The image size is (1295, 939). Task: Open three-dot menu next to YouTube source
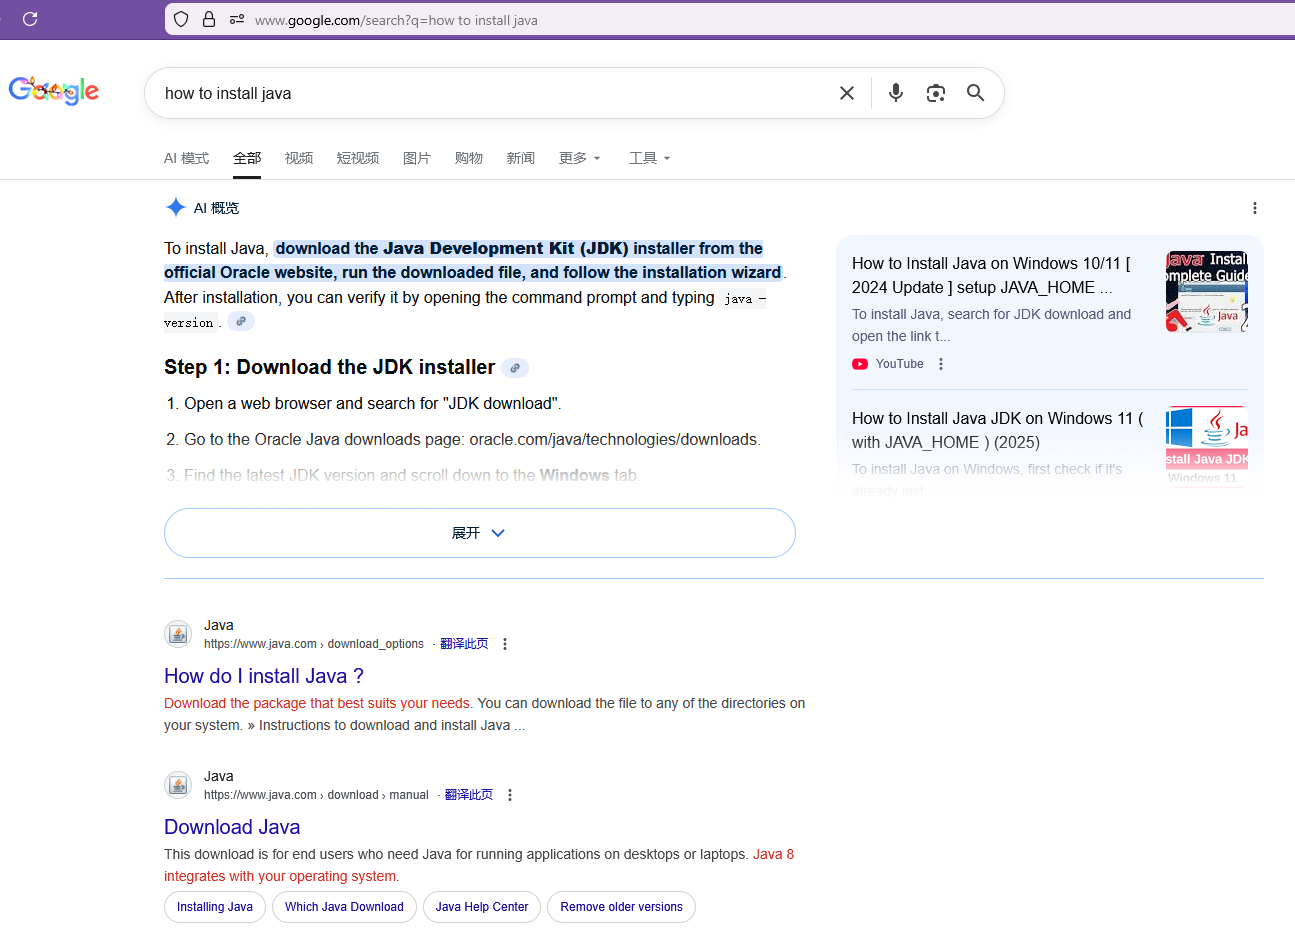pyautogui.click(x=941, y=364)
